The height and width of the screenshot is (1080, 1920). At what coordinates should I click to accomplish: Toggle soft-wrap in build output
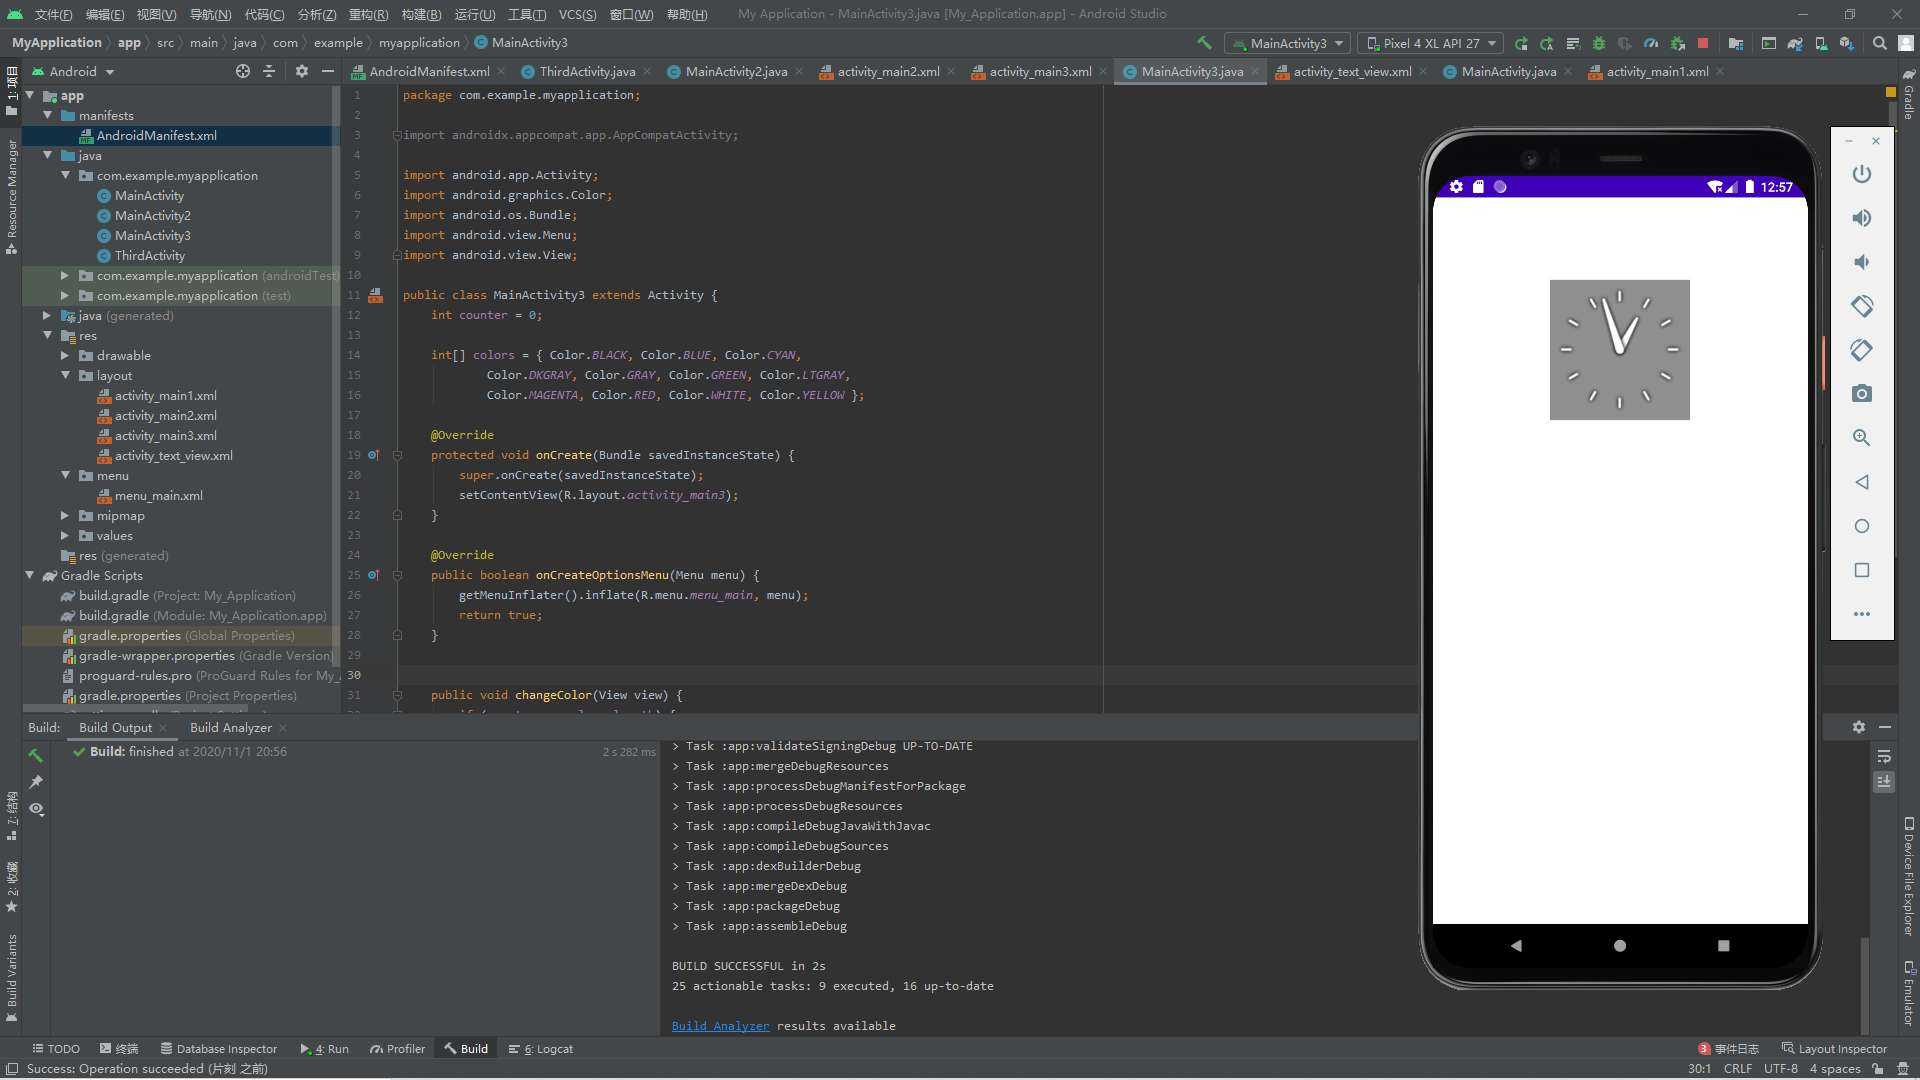point(1884,756)
